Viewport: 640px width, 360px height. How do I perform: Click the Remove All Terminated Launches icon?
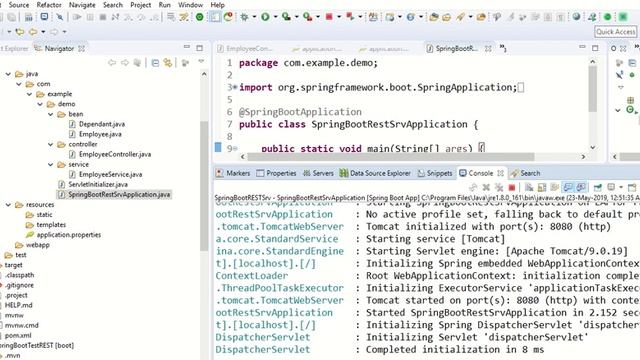click(x=499, y=187)
